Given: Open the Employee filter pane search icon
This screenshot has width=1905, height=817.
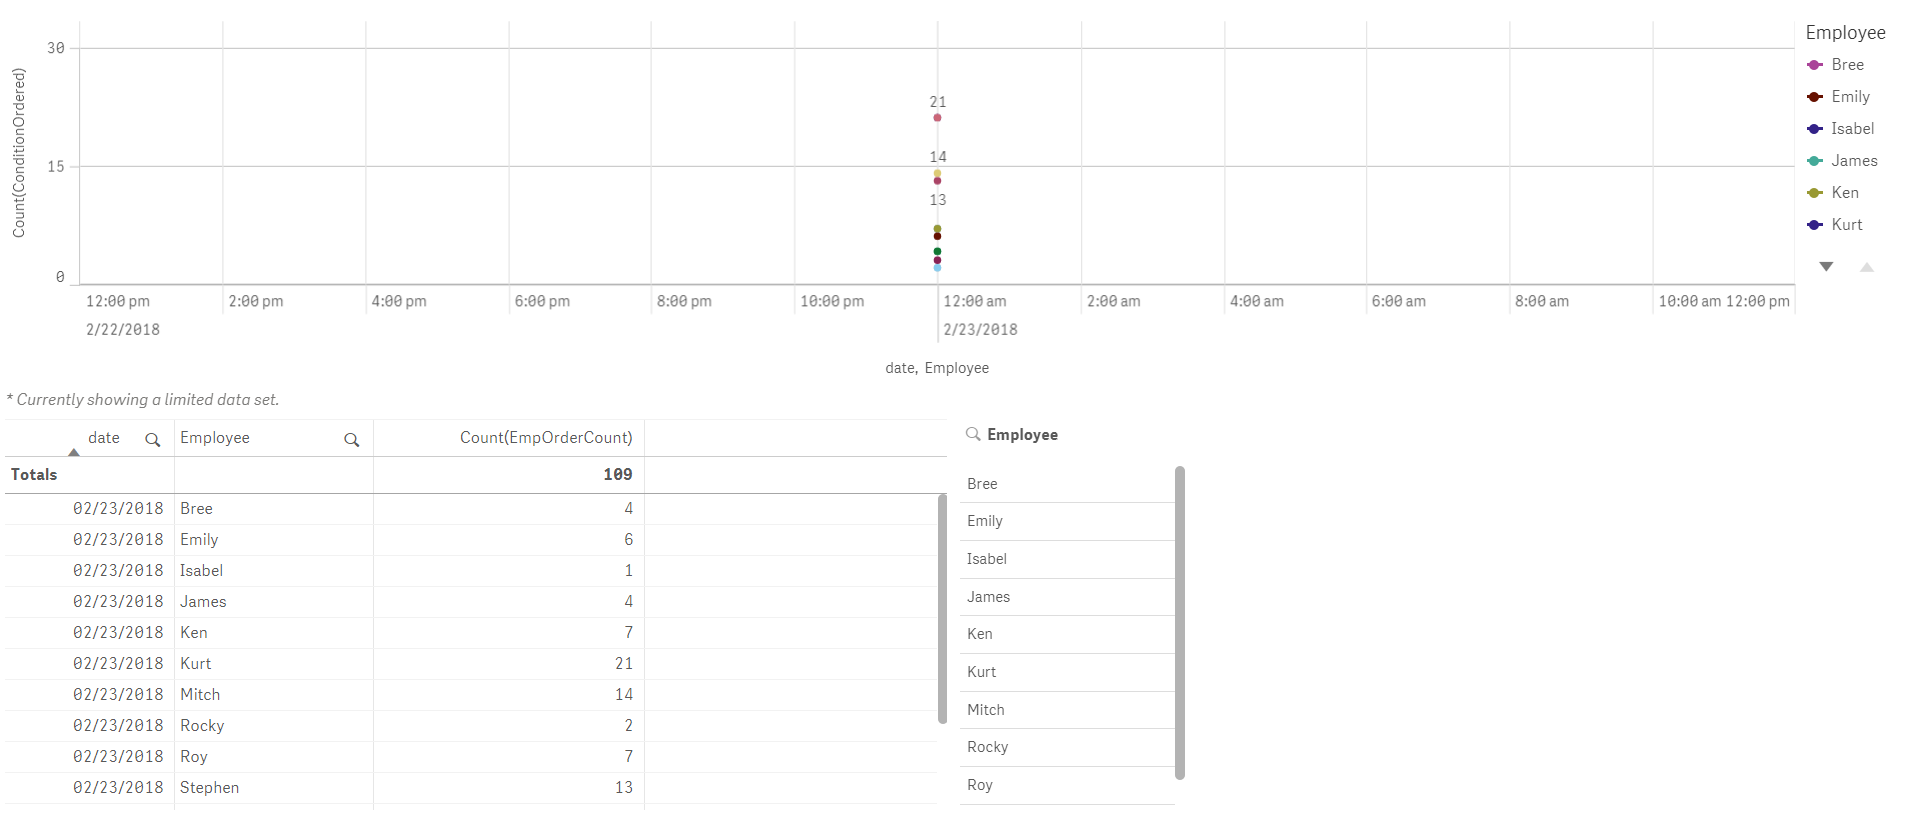Looking at the screenshot, I should [973, 434].
